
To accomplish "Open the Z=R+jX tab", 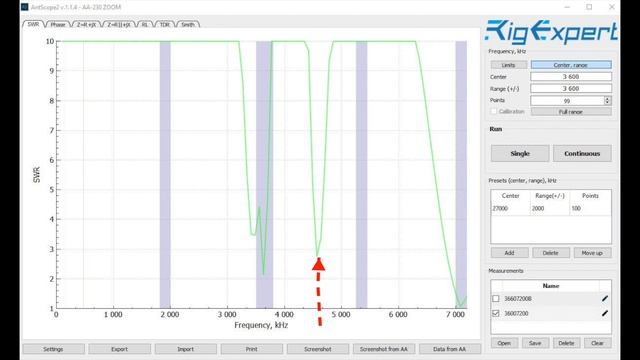I will 86,24.
